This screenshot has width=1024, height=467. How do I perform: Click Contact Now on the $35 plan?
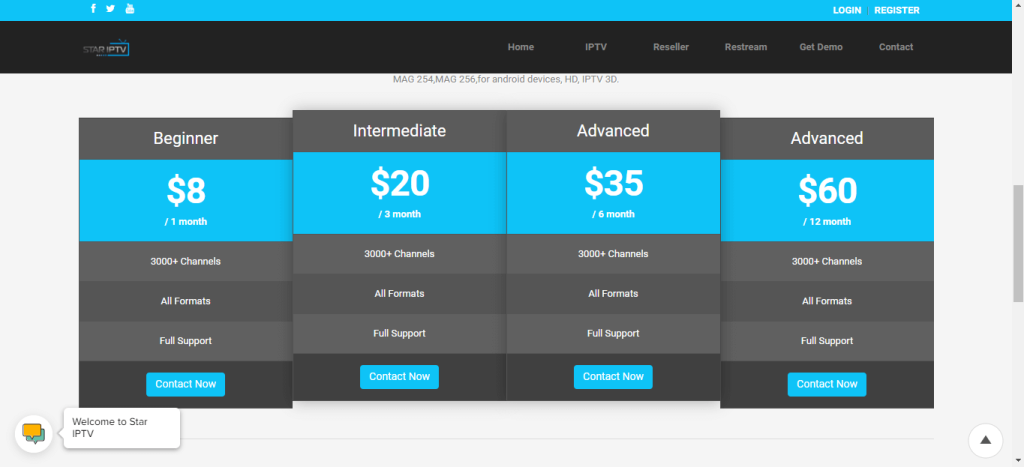tap(613, 377)
